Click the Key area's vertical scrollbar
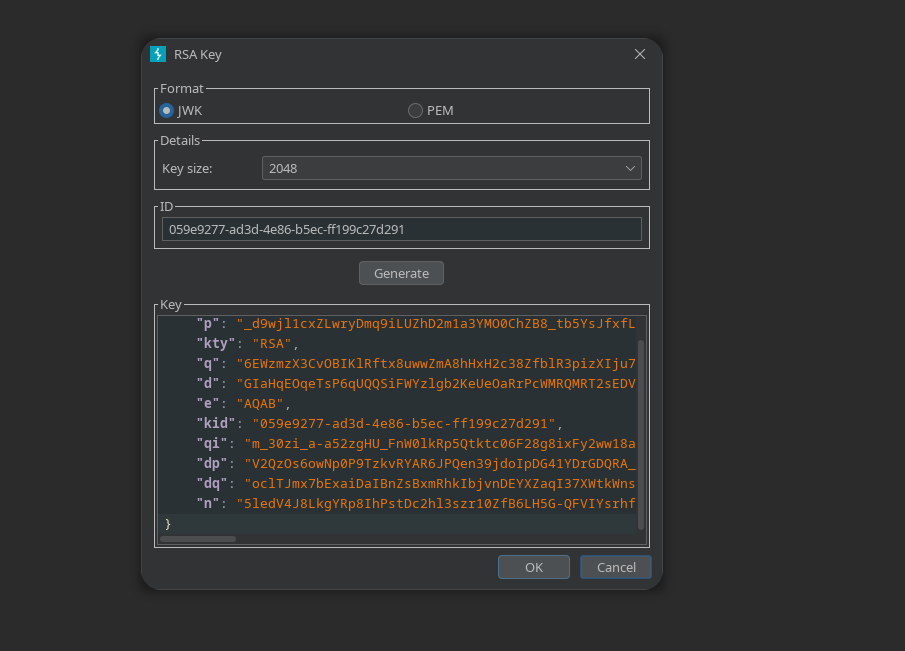 tap(641, 430)
